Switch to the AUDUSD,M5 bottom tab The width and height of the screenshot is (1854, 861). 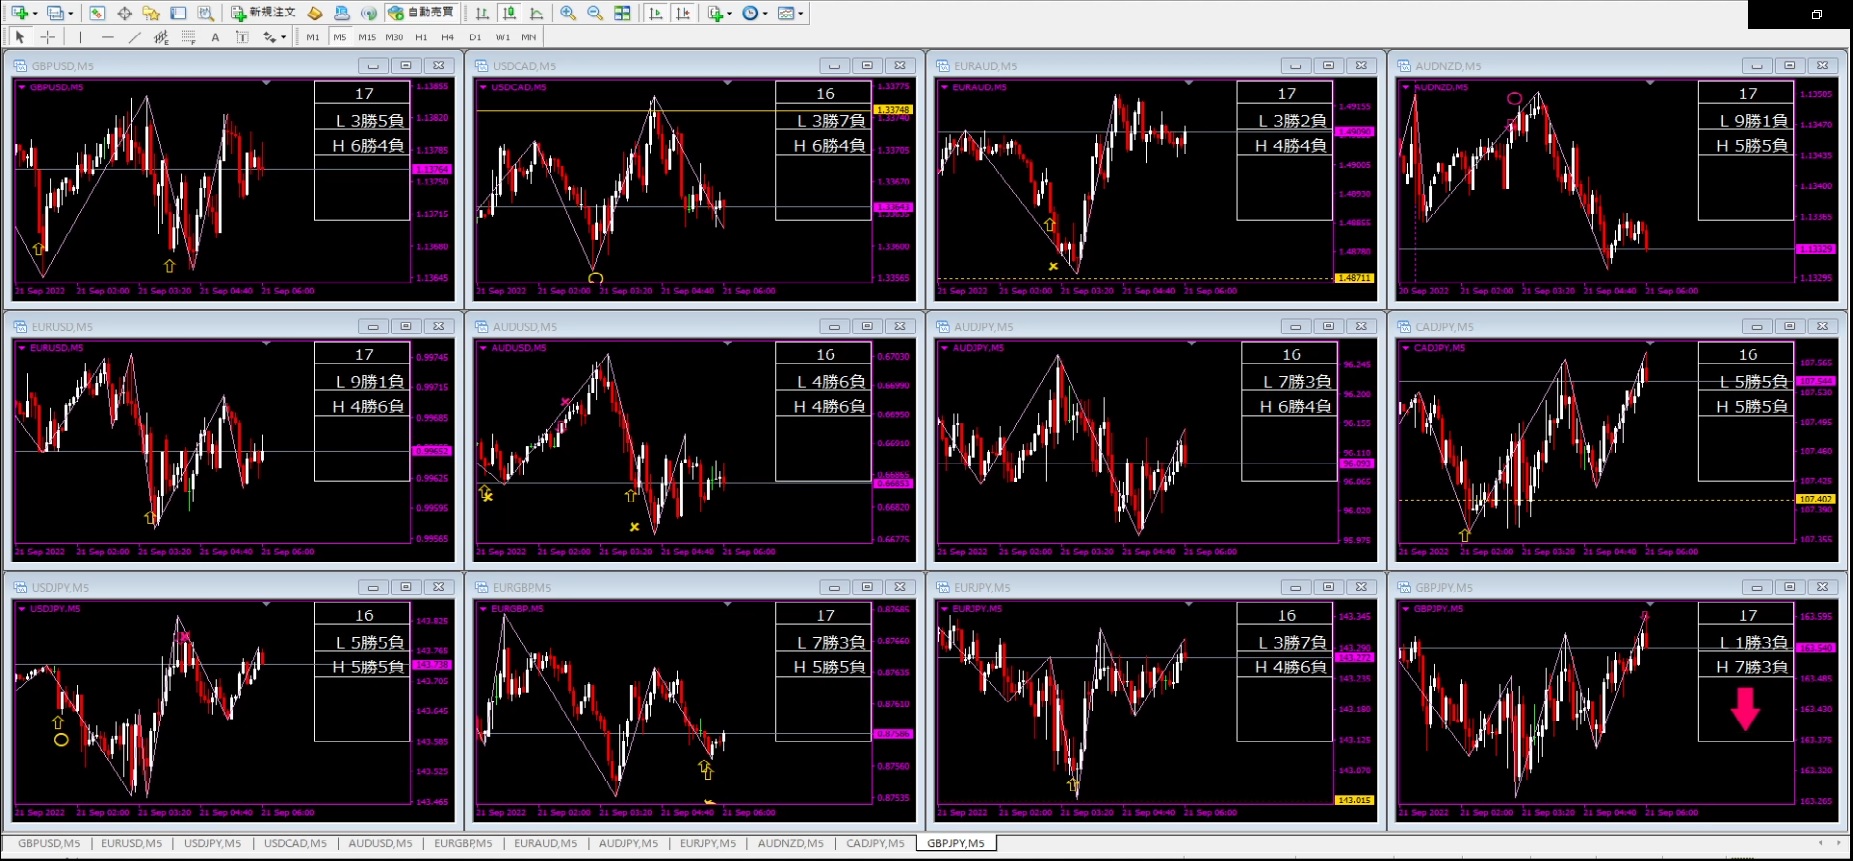(380, 843)
